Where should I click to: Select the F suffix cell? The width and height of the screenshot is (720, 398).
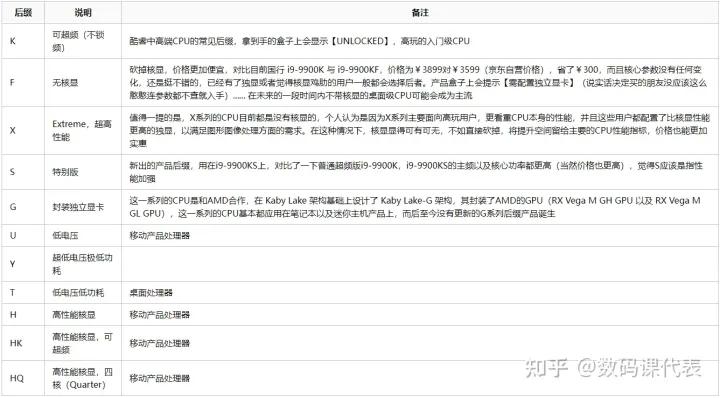(23, 83)
